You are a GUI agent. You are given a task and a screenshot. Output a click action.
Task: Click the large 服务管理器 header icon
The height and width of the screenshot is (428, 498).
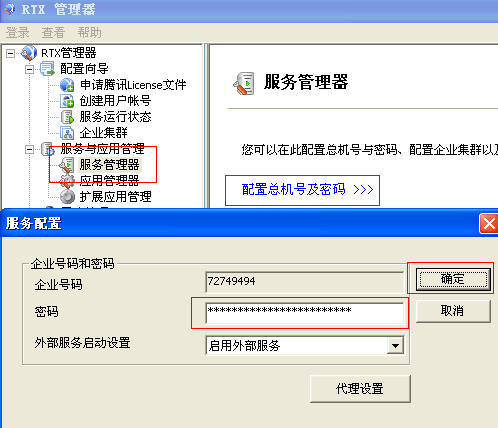[x=244, y=83]
